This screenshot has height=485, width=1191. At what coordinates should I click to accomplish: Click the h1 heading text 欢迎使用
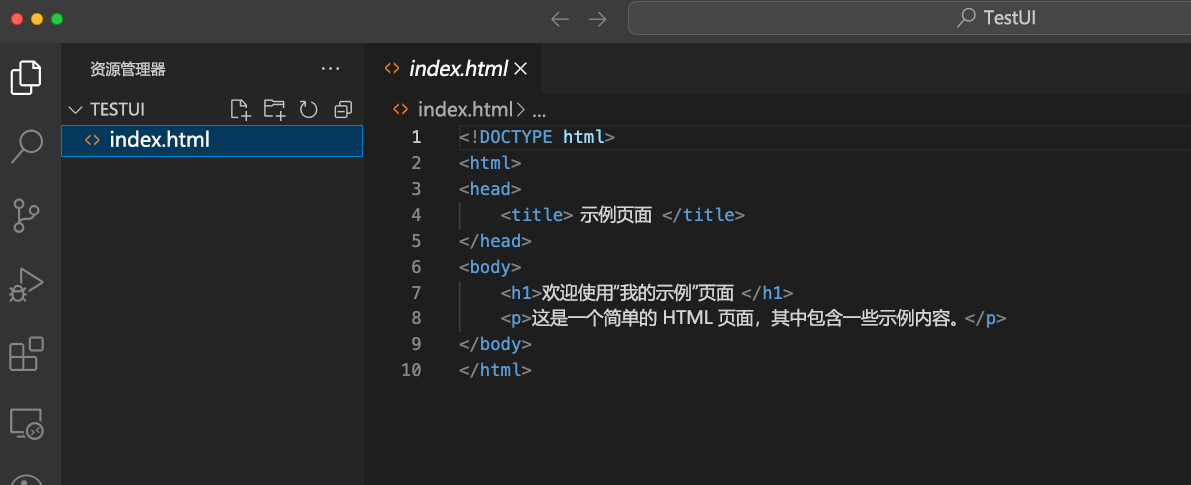pyautogui.click(x=578, y=292)
